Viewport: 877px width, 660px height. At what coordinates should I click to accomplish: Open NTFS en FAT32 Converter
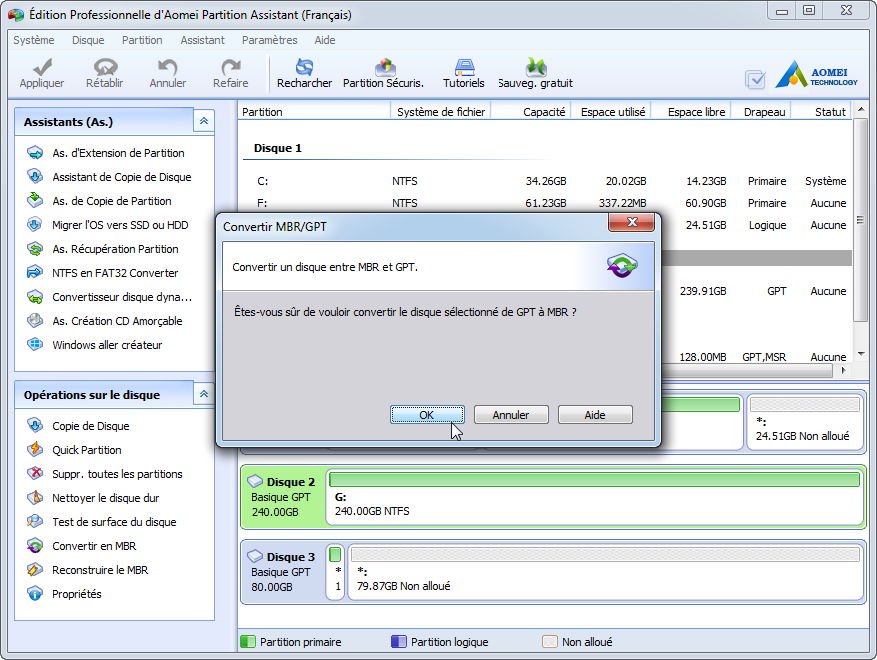tap(115, 273)
